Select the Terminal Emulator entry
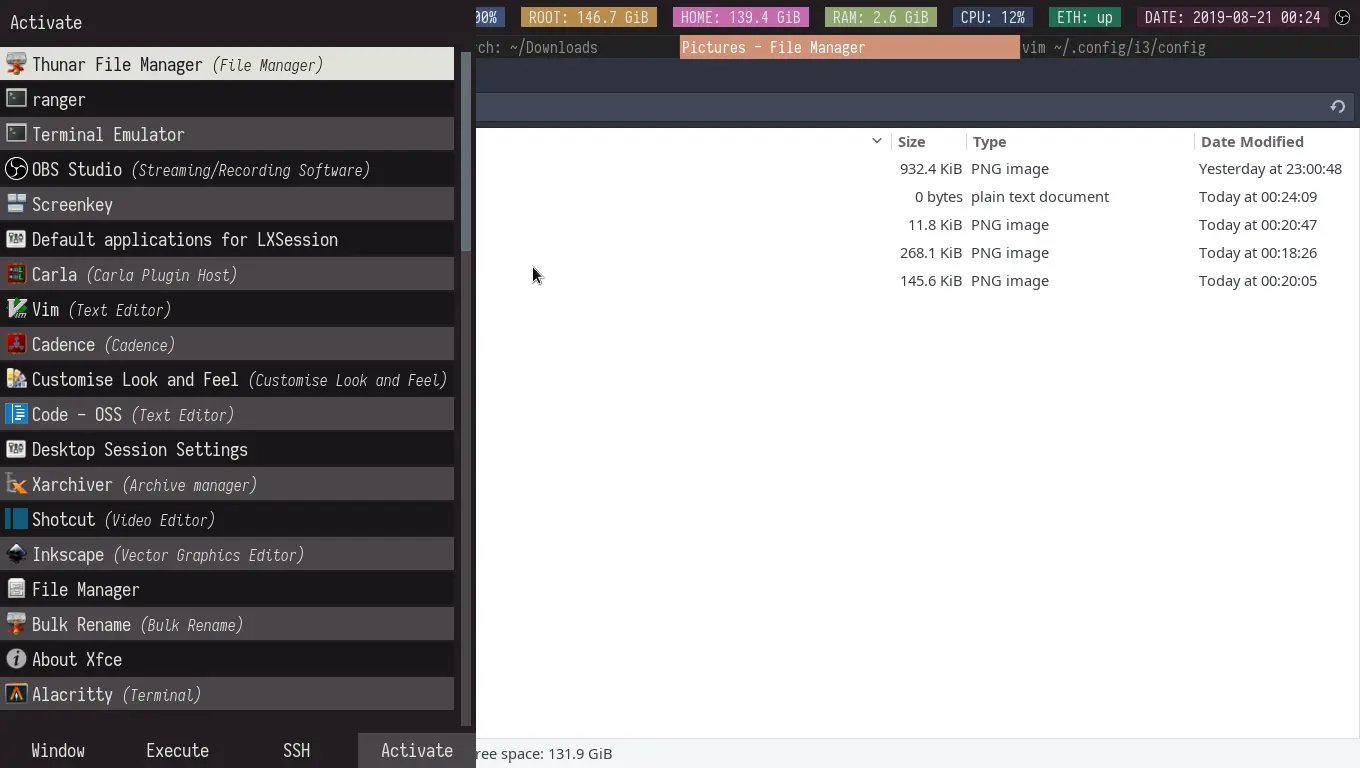 pos(227,134)
